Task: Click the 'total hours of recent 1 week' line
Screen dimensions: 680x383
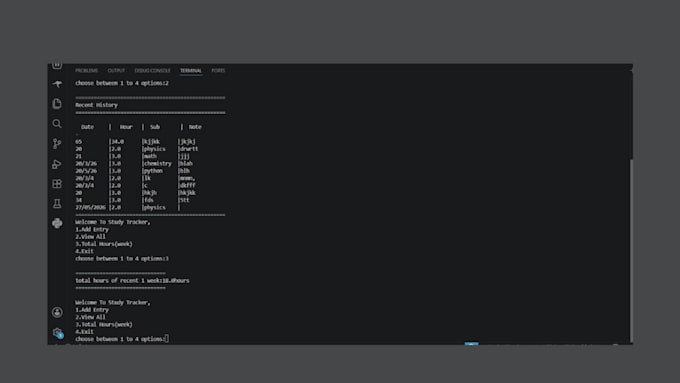Action: (132, 281)
